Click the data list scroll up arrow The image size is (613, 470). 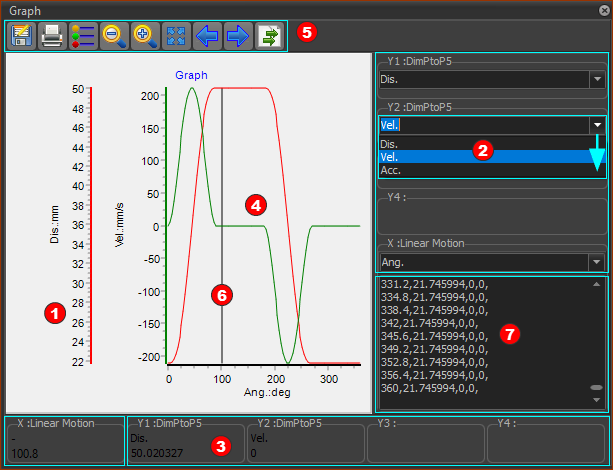coord(597,284)
